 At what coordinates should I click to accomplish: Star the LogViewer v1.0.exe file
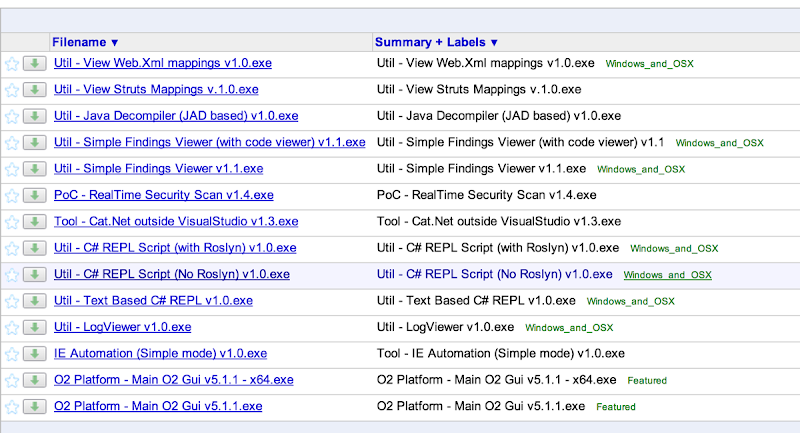12,328
